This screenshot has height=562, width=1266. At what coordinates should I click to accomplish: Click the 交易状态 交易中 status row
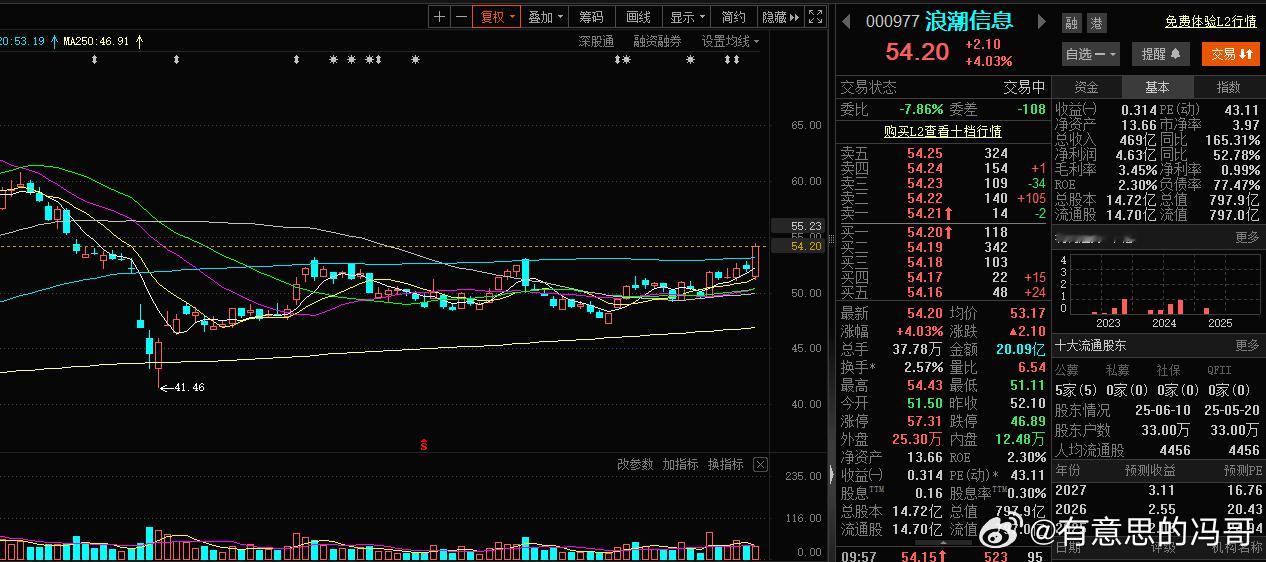click(x=942, y=87)
